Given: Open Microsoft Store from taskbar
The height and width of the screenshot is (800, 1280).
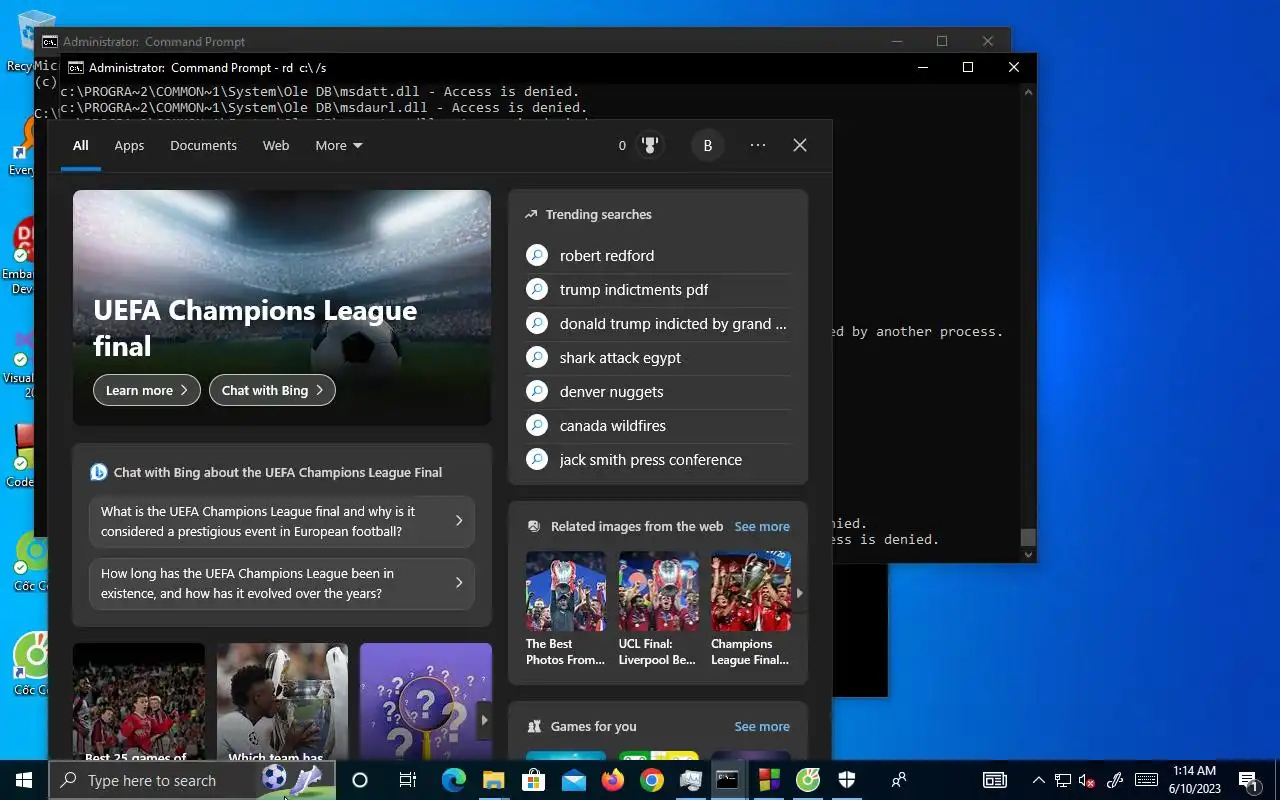Looking at the screenshot, I should [533, 780].
